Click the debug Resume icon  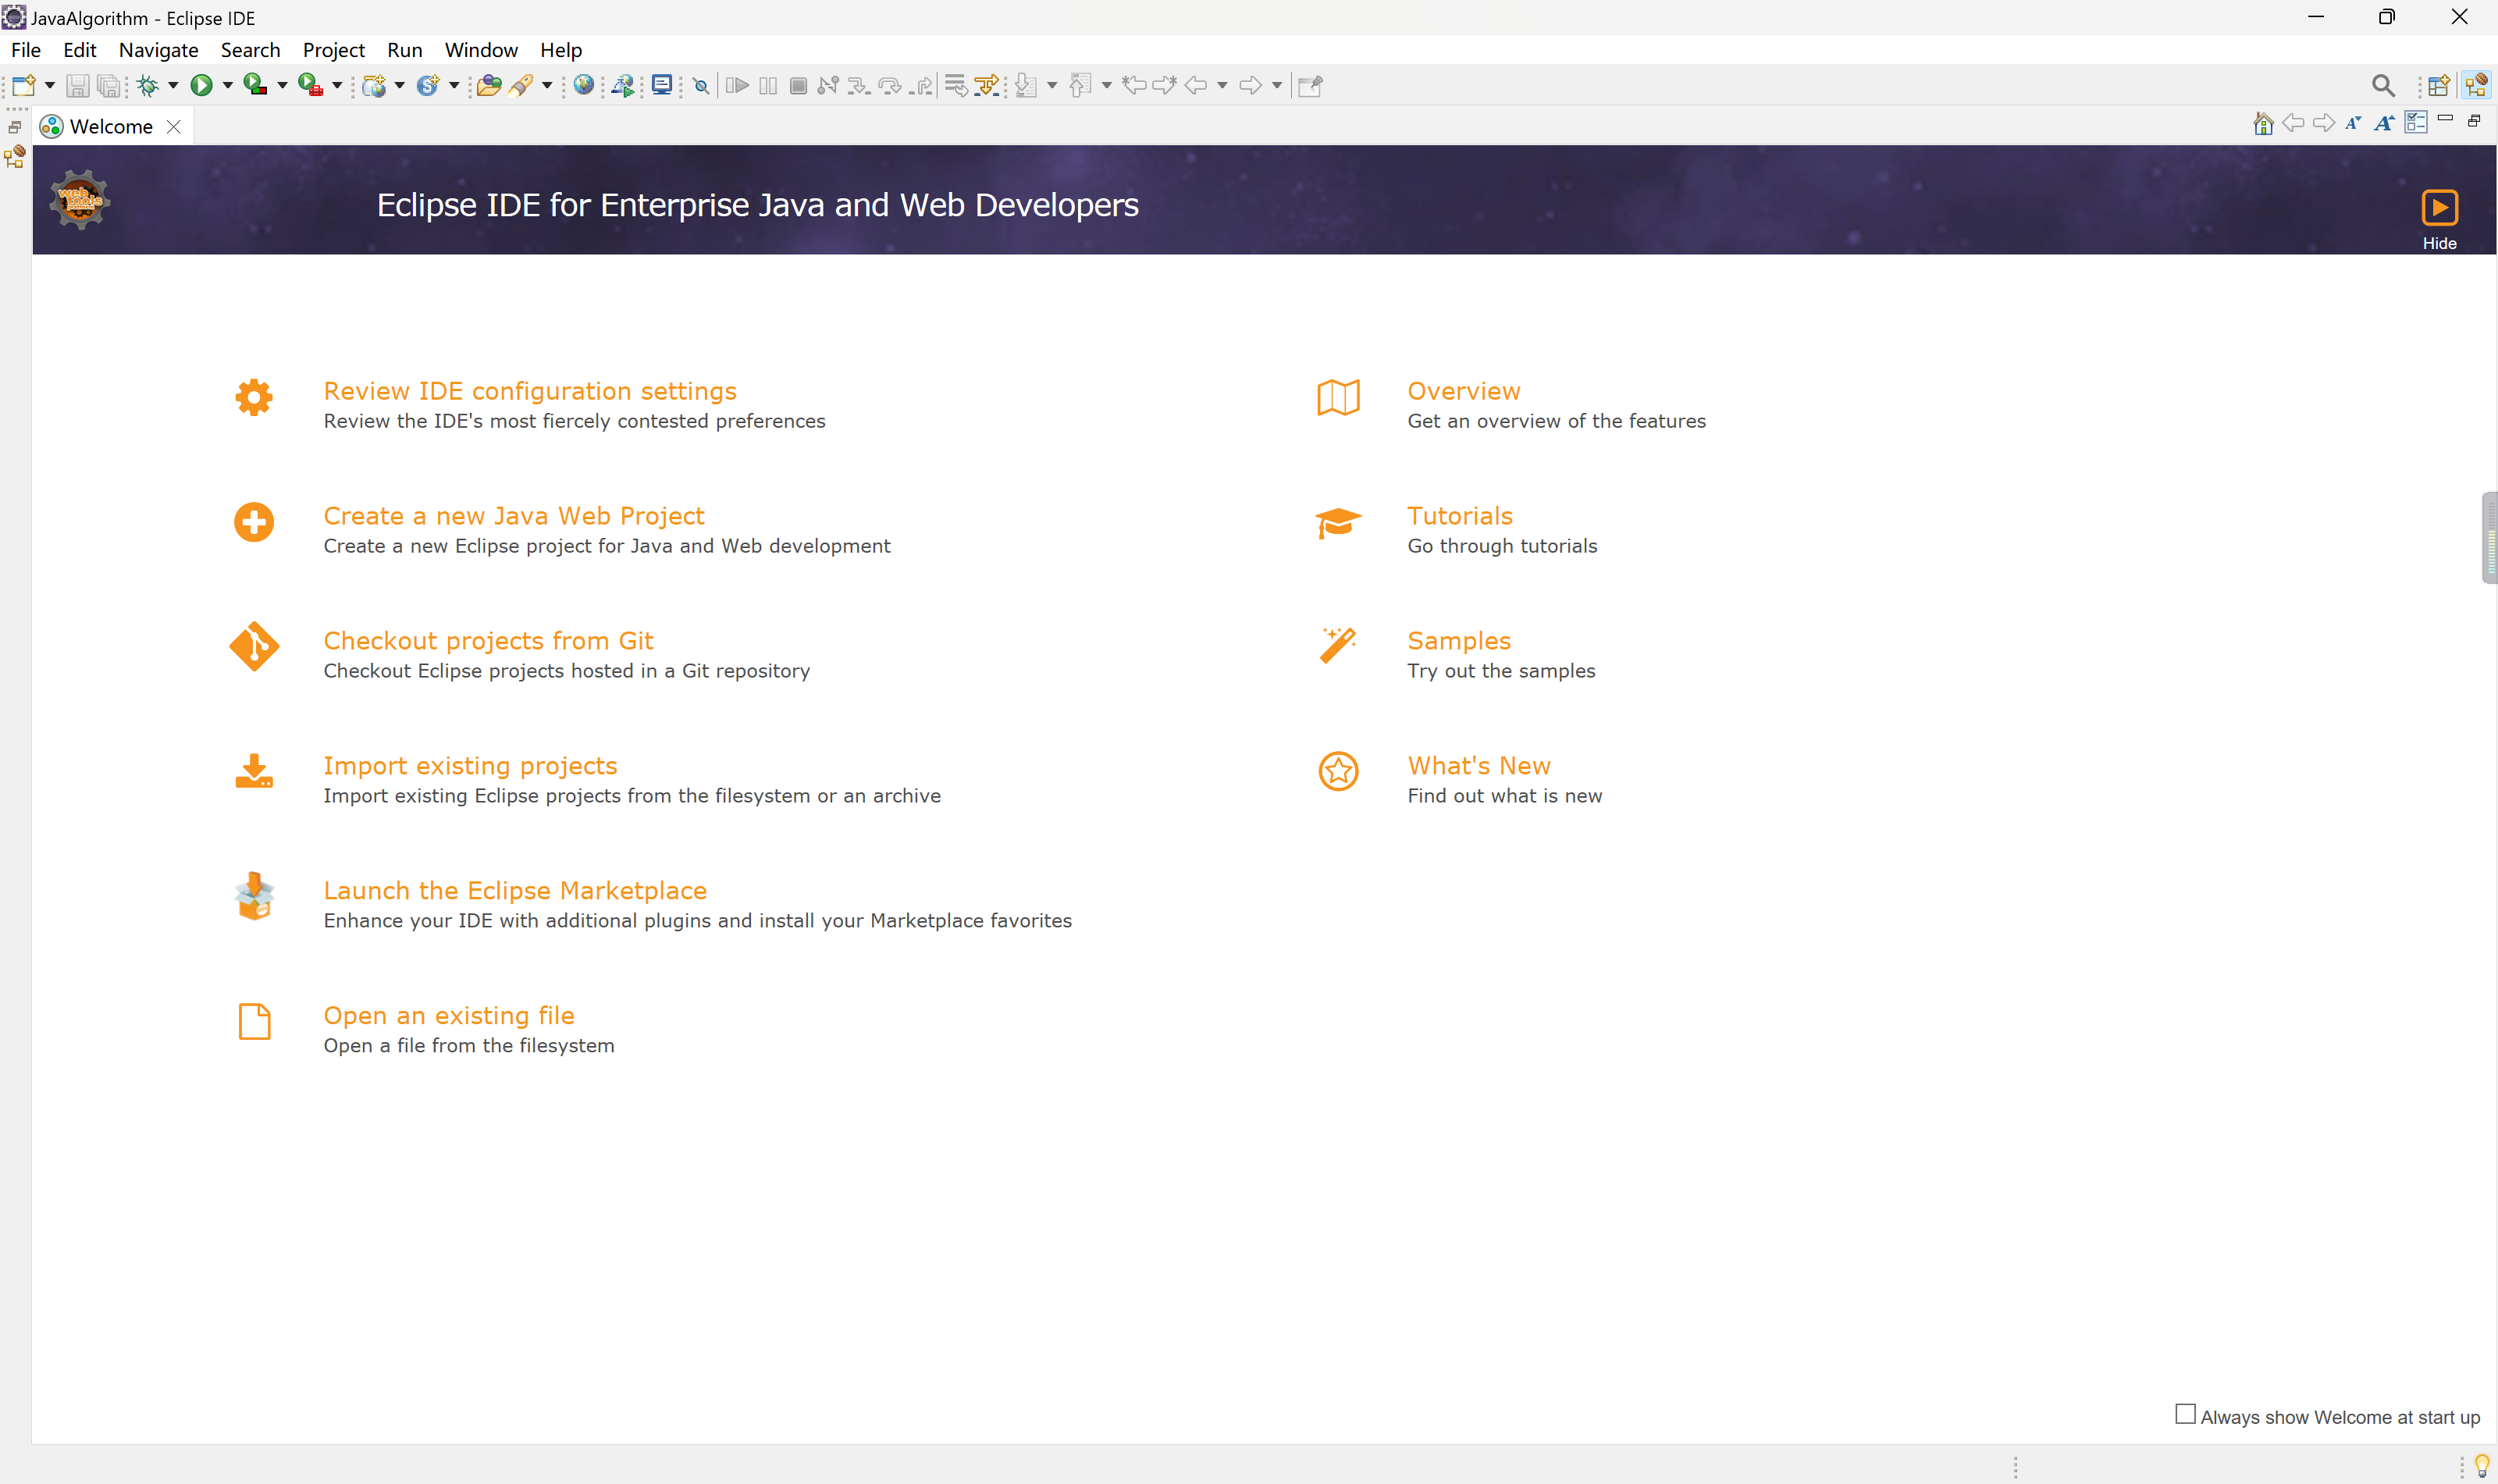(x=737, y=86)
